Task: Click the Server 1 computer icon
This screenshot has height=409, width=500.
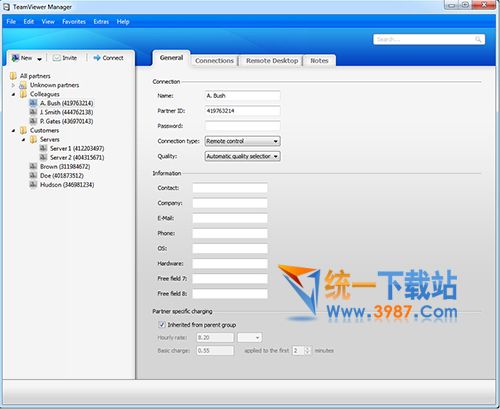Action: 43,148
